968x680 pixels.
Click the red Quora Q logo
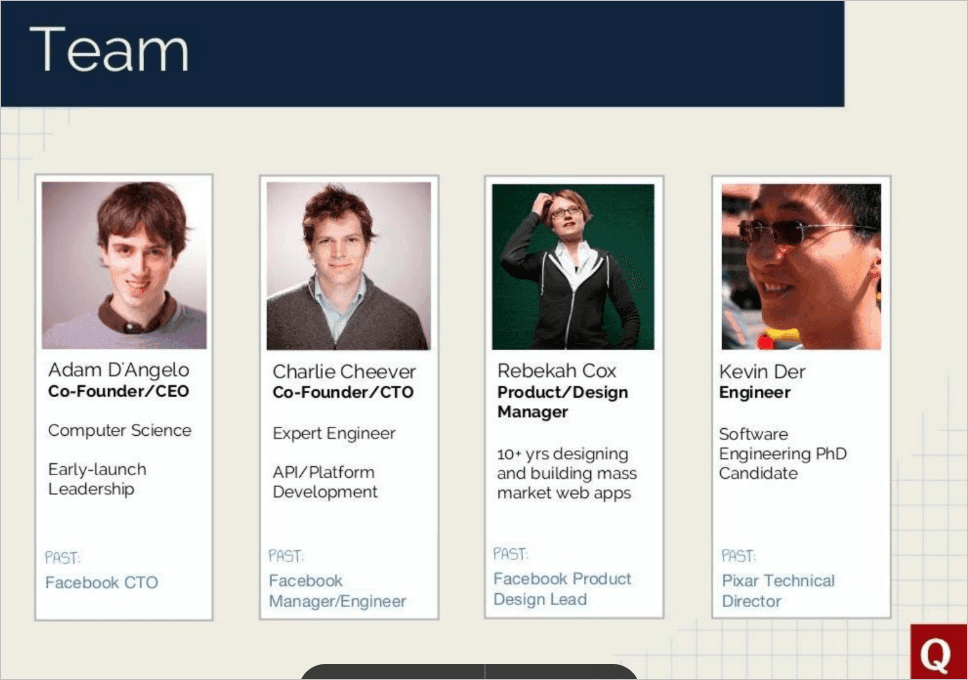coord(937,654)
